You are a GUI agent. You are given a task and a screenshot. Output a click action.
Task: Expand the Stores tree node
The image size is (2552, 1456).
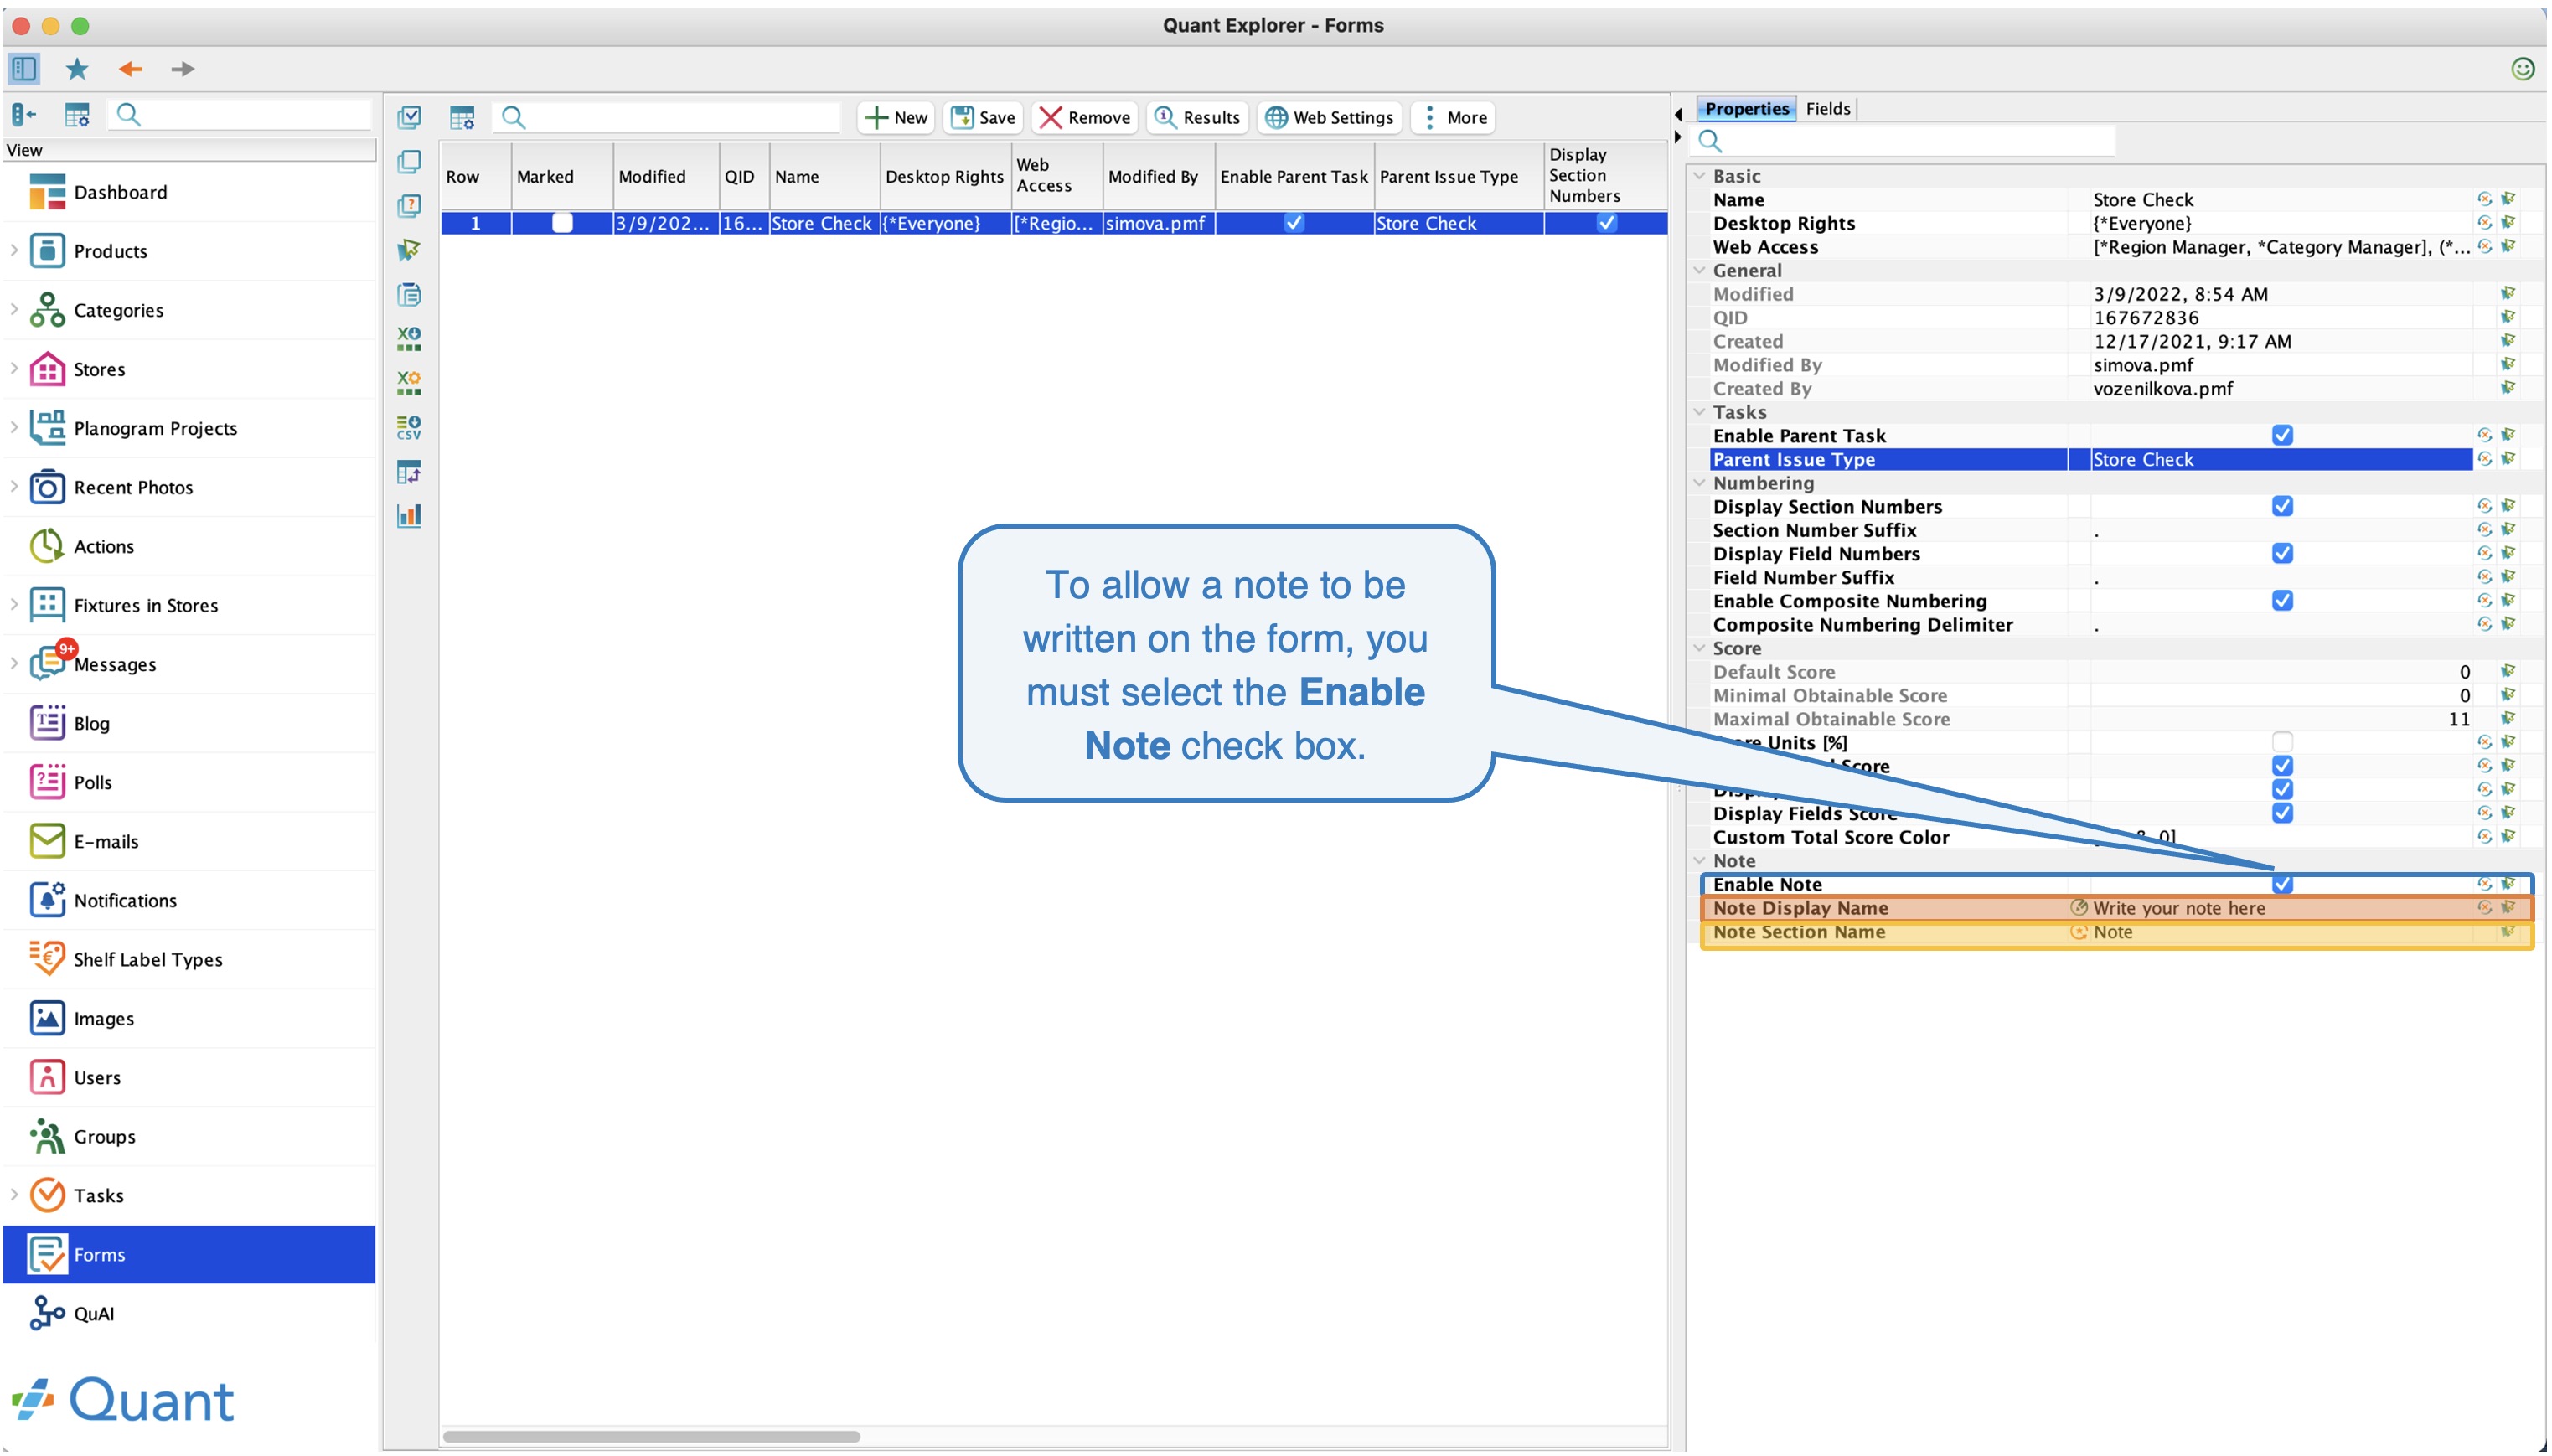pos(14,368)
